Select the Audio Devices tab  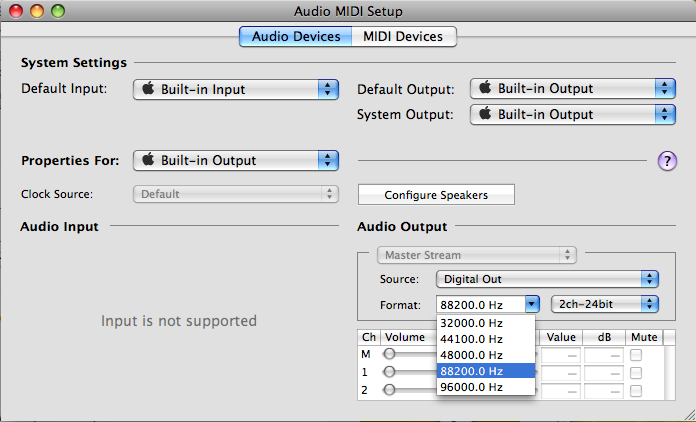click(x=295, y=37)
